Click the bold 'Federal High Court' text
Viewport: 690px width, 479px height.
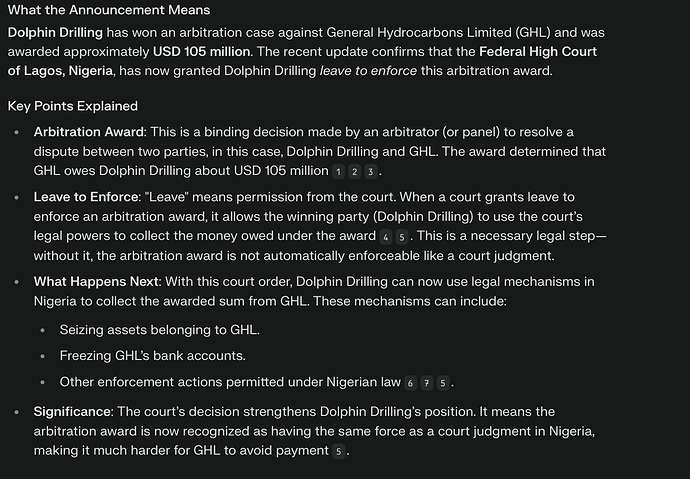[x=538, y=51]
